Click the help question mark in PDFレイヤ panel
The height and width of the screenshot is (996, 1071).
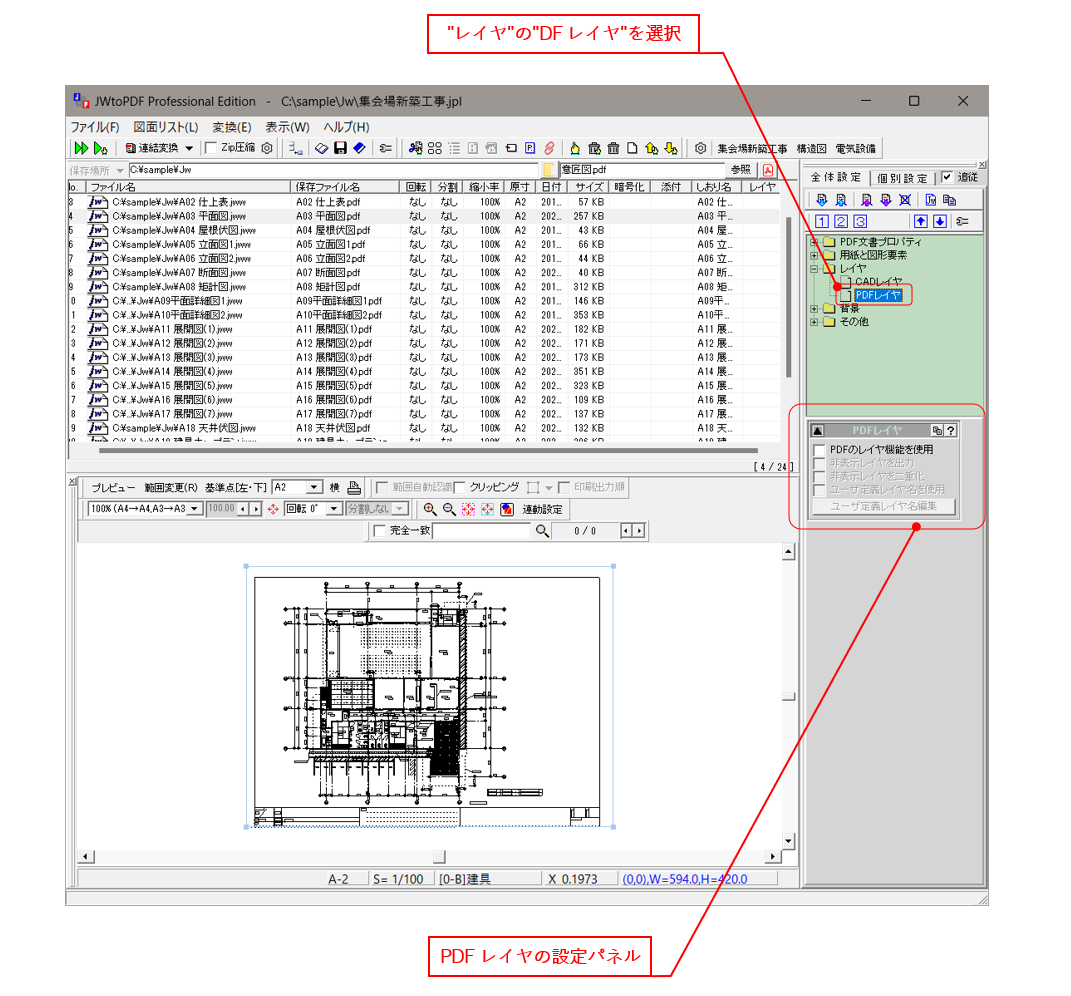coord(951,431)
